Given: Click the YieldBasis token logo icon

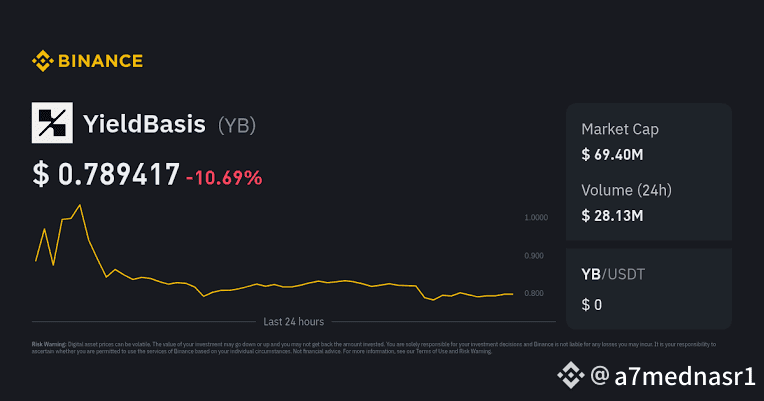Looking at the screenshot, I should (x=52, y=124).
